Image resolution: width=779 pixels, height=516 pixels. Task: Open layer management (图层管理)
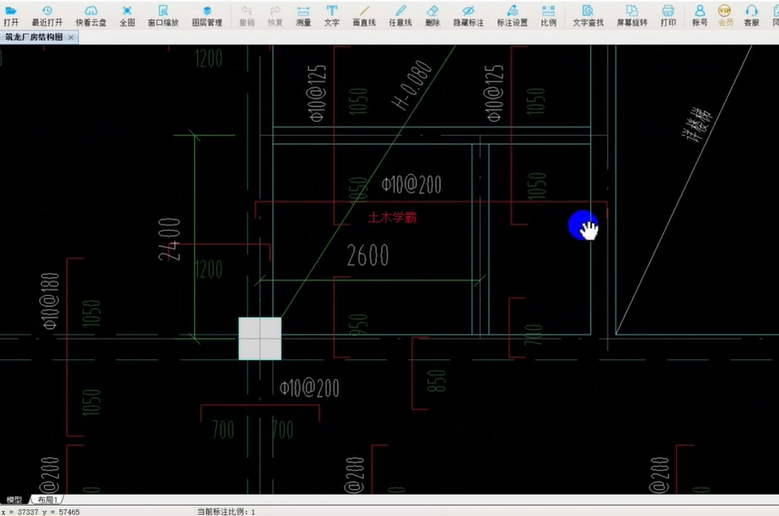(x=207, y=14)
